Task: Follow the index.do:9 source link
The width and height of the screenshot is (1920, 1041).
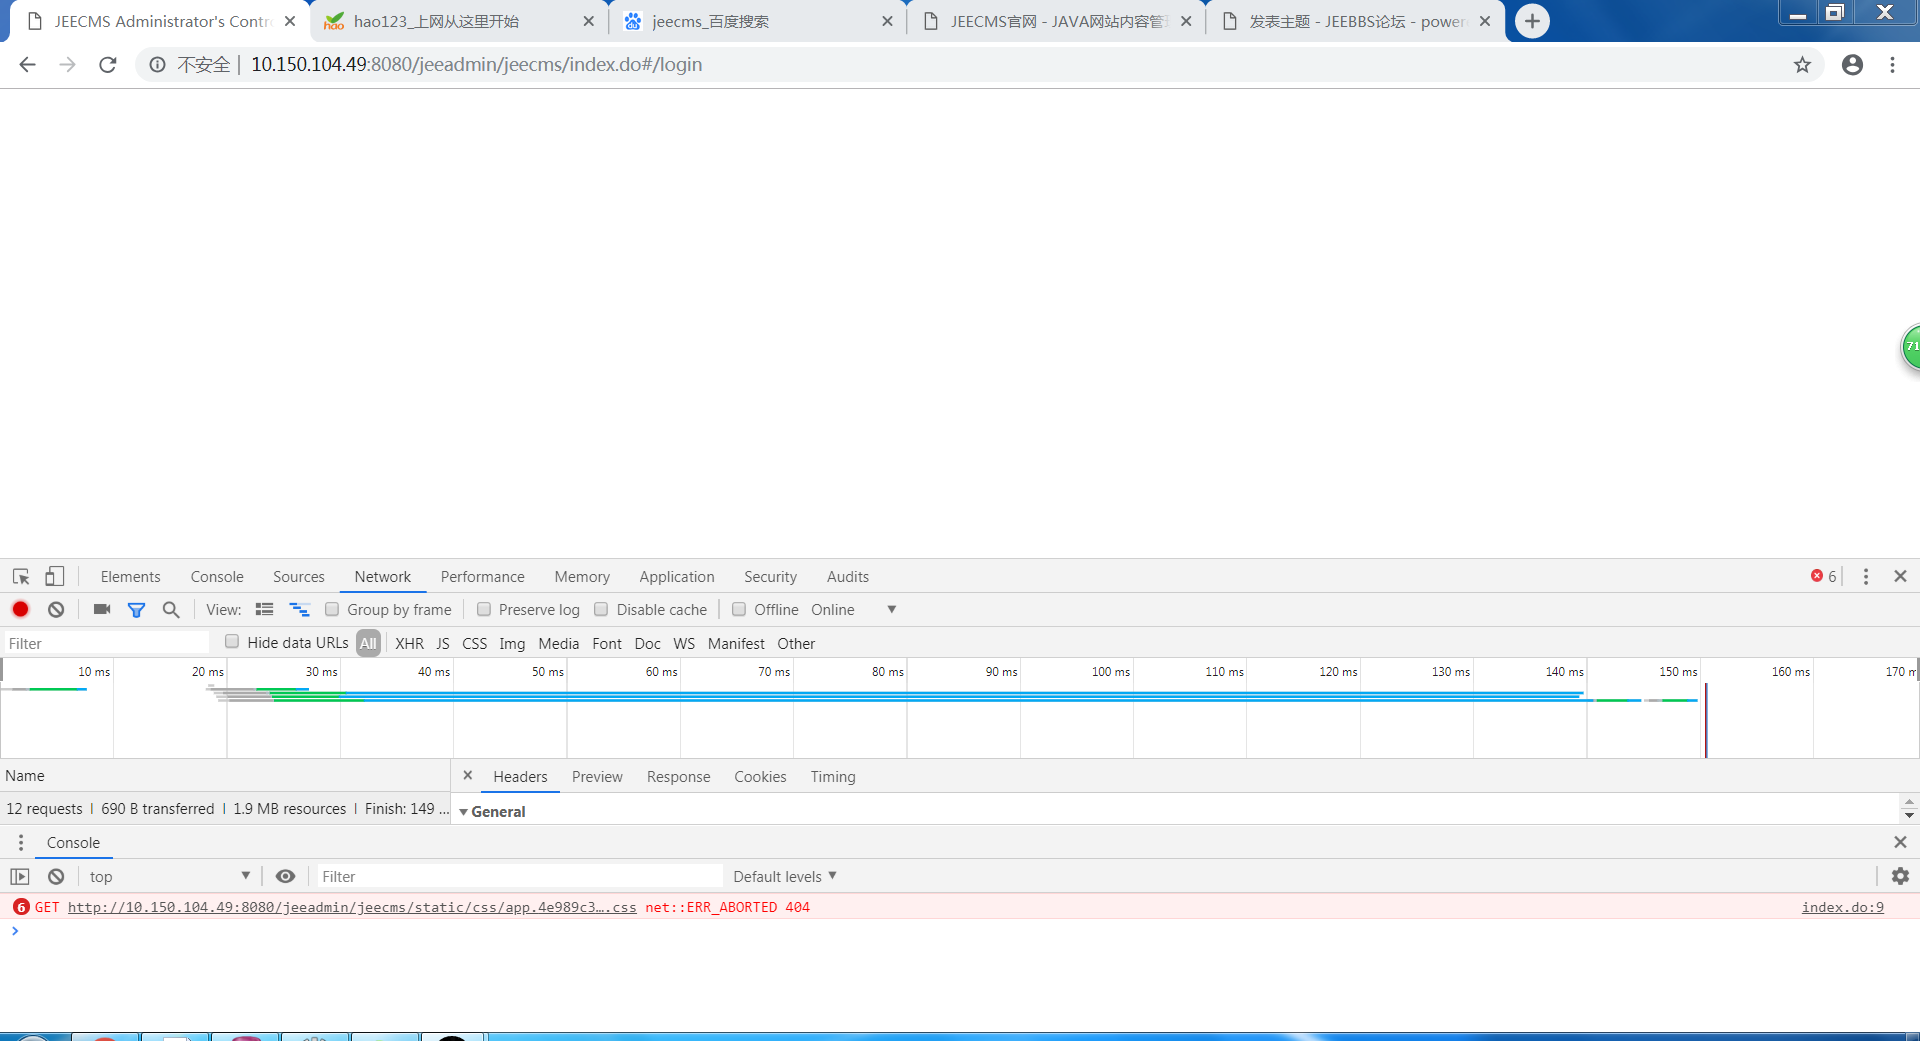Action: point(1843,908)
